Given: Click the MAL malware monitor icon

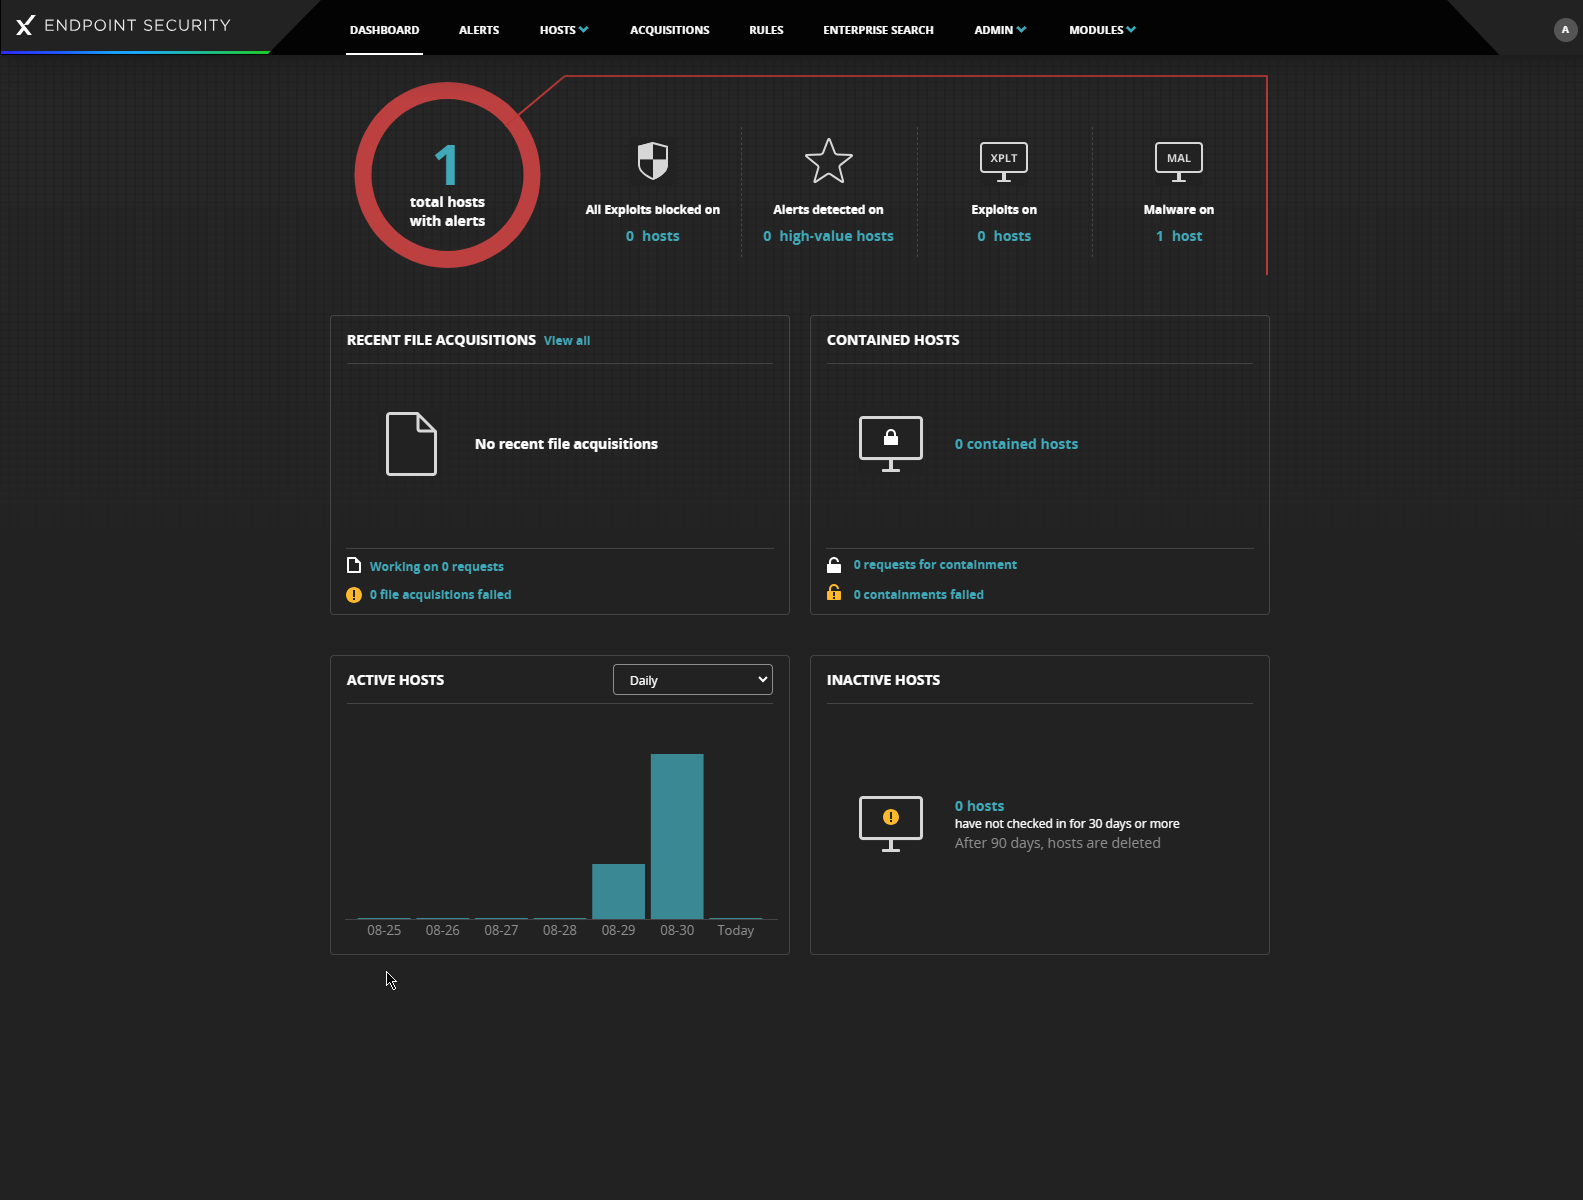Looking at the screenshot, I should point(1178,161).
